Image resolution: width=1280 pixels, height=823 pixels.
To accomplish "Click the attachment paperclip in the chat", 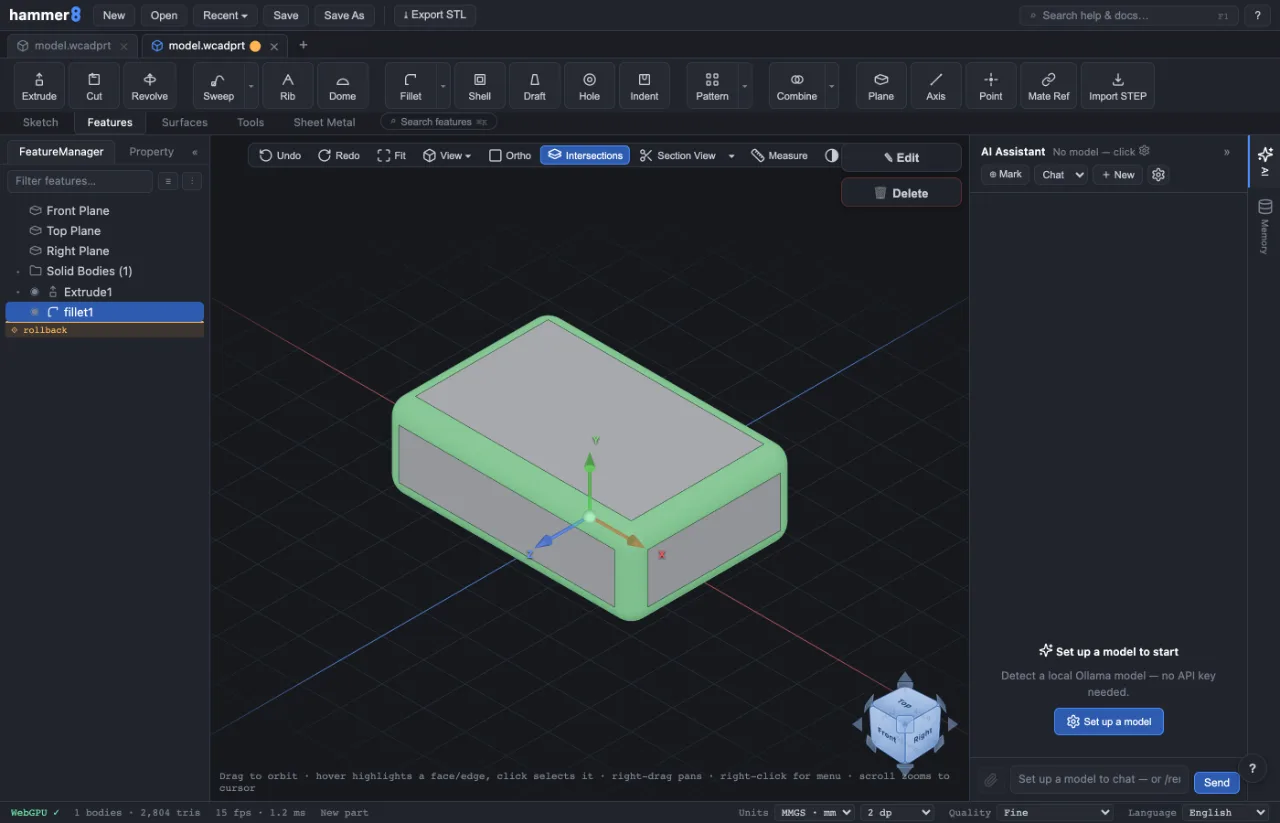I will [991, 780].
